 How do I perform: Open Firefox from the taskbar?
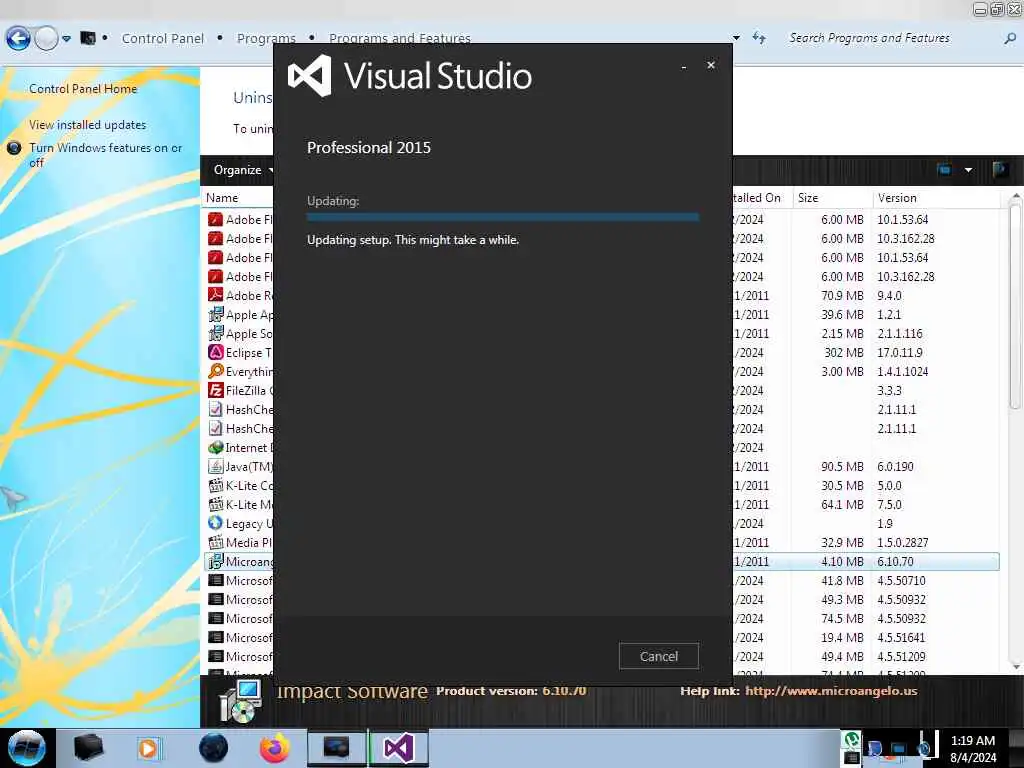(274, 748)
